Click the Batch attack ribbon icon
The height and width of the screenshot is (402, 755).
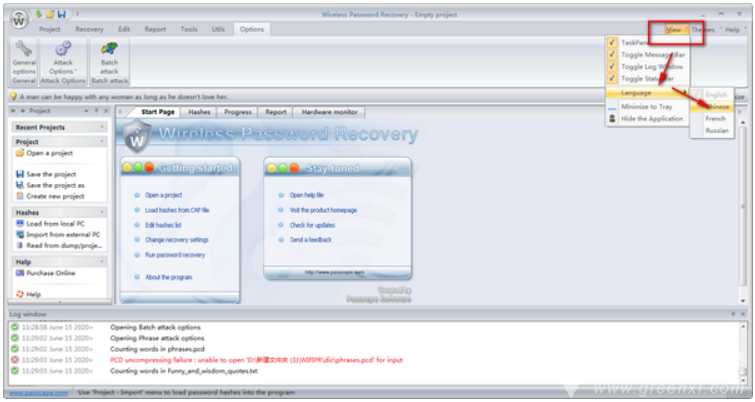(x=109, y=49)
